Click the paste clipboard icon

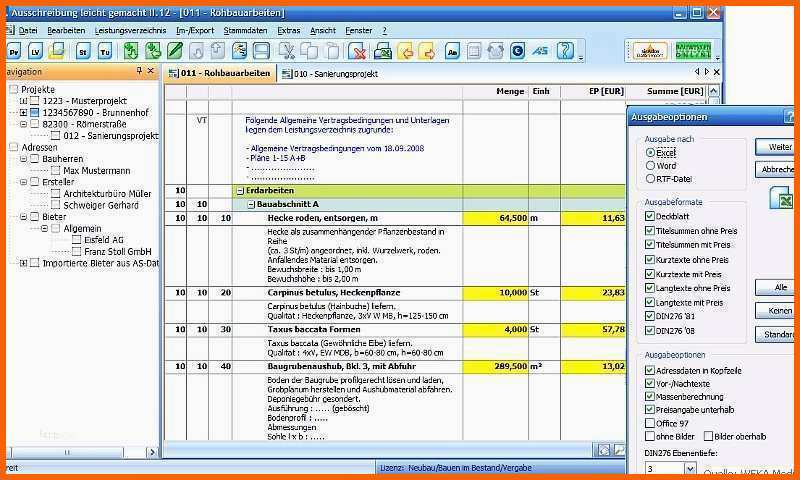(x=332, y=51)
